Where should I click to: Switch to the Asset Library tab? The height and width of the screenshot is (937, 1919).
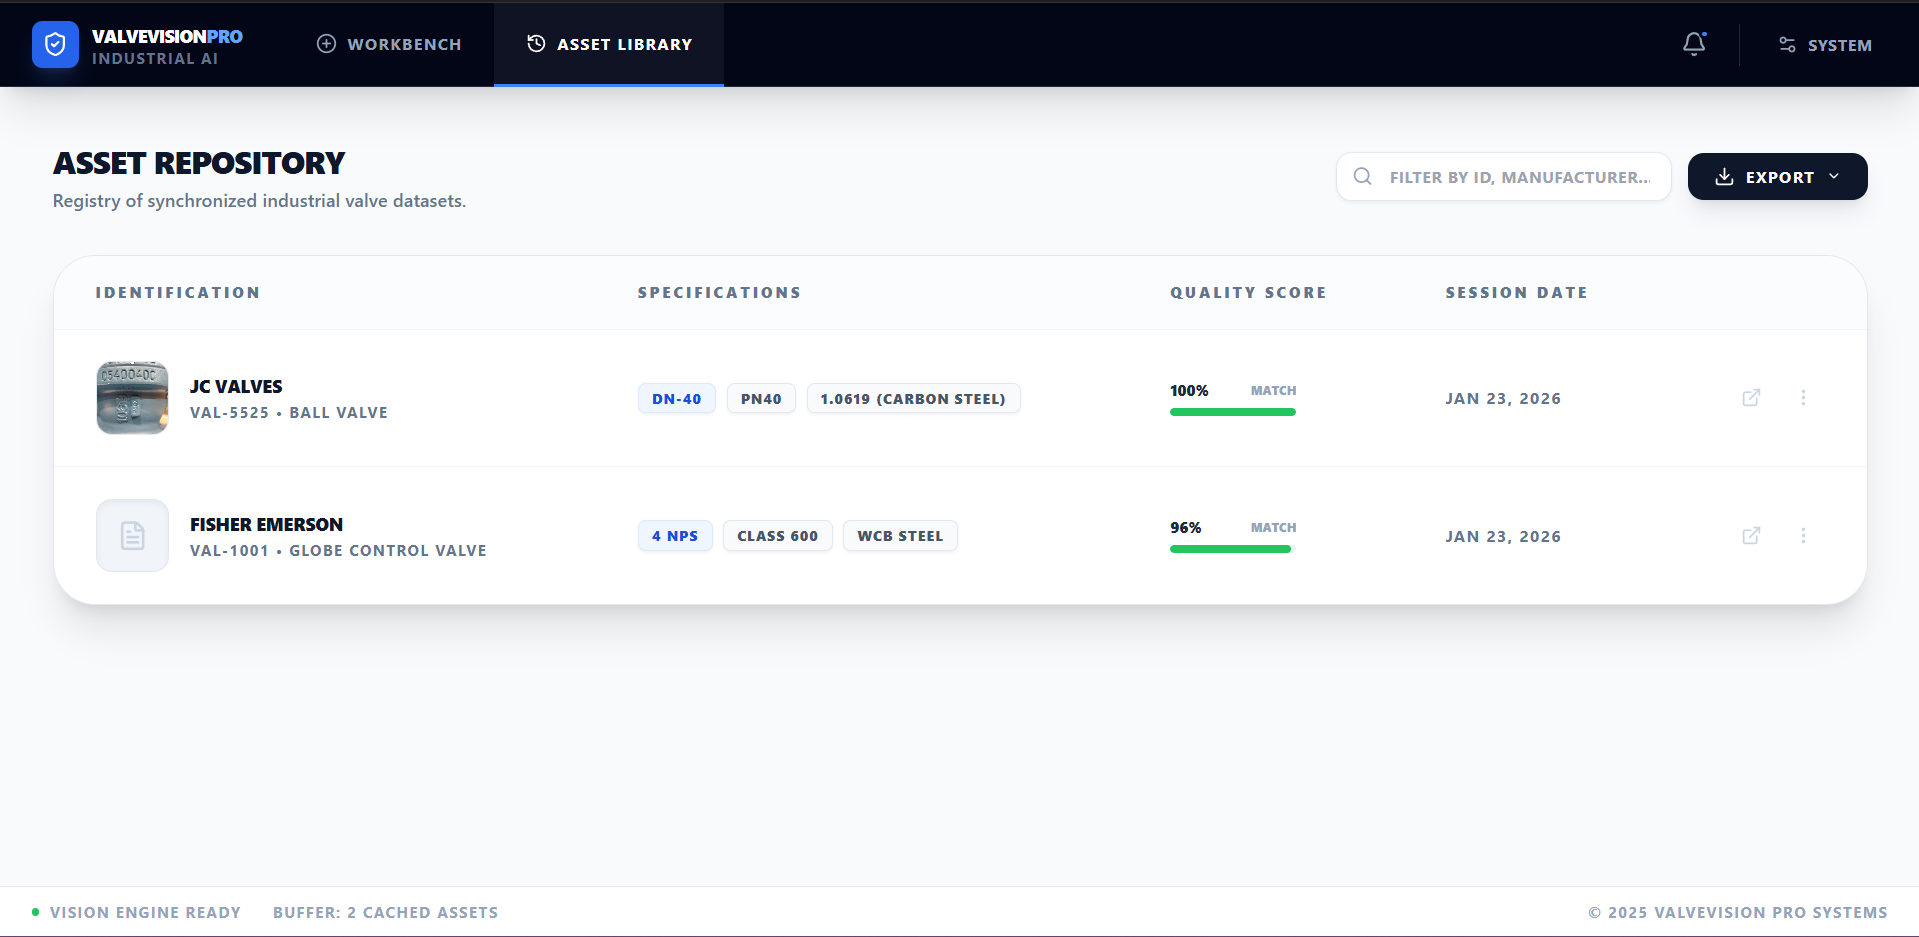pyautogui.click(x=609, y=44)
